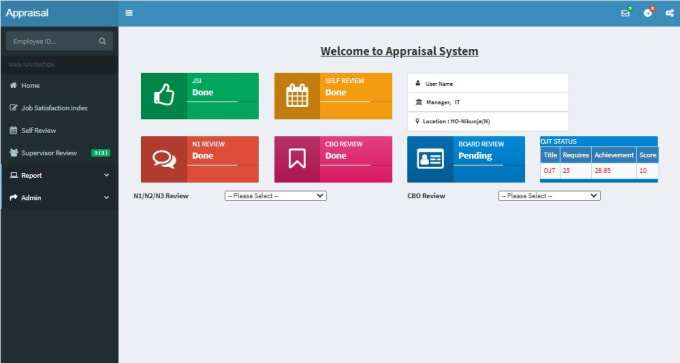Click the Achievement column header
680x363 pixels.
(614, 155)
